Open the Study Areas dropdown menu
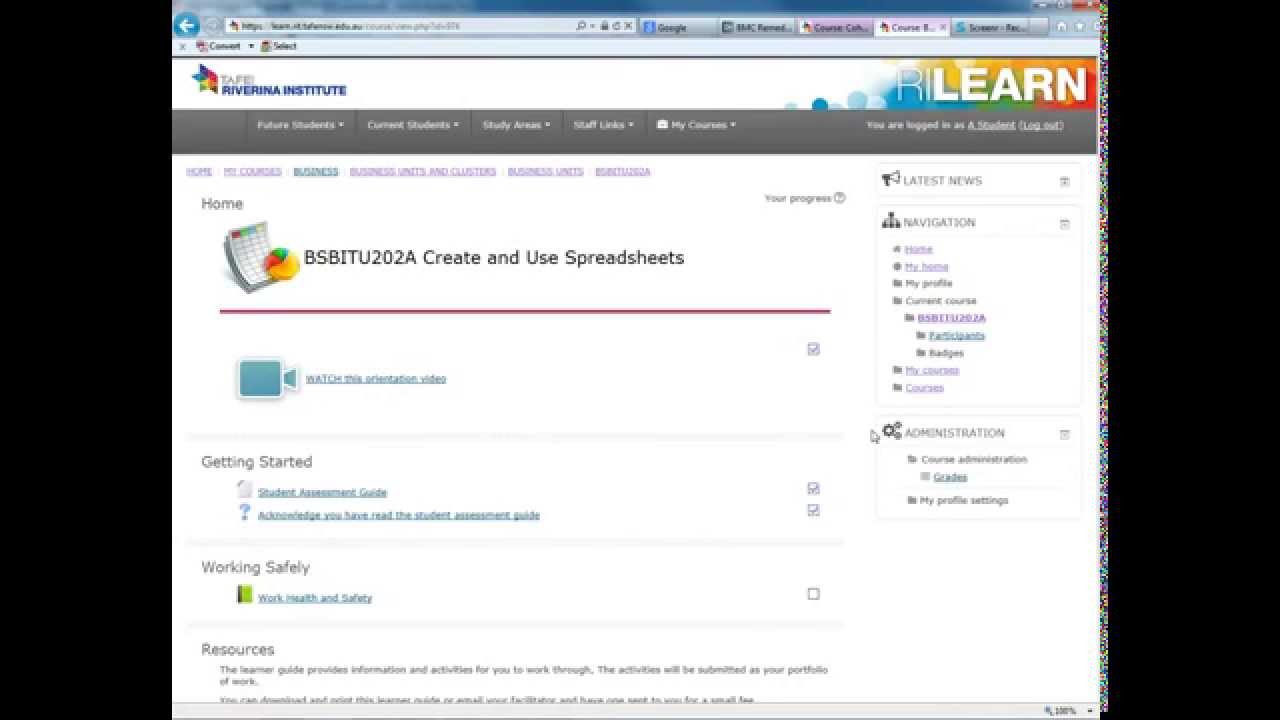This screenshot has width=1280, height=720. tap(516, 125)
